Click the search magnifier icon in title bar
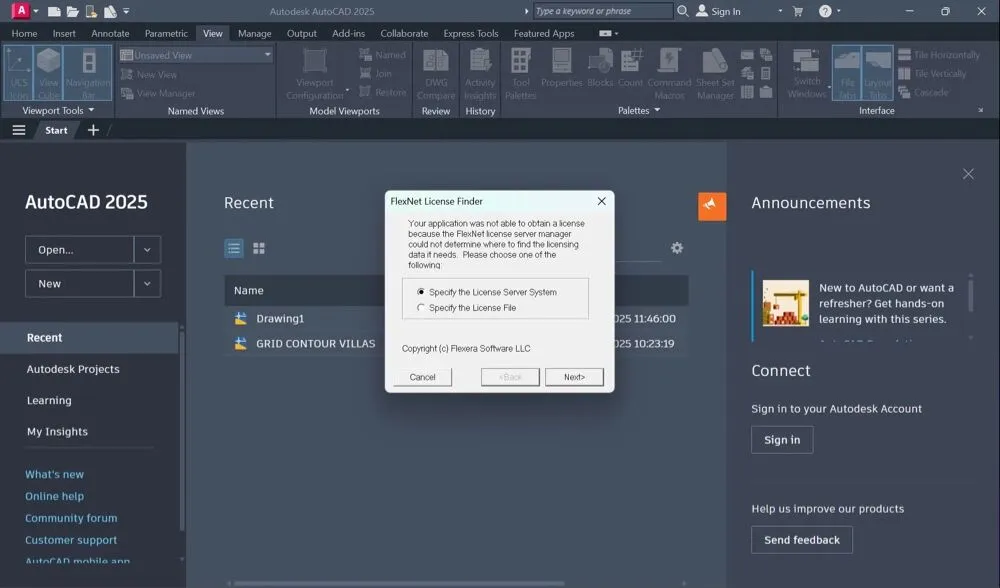The image size is (1000, 588). tap(682, 11)
